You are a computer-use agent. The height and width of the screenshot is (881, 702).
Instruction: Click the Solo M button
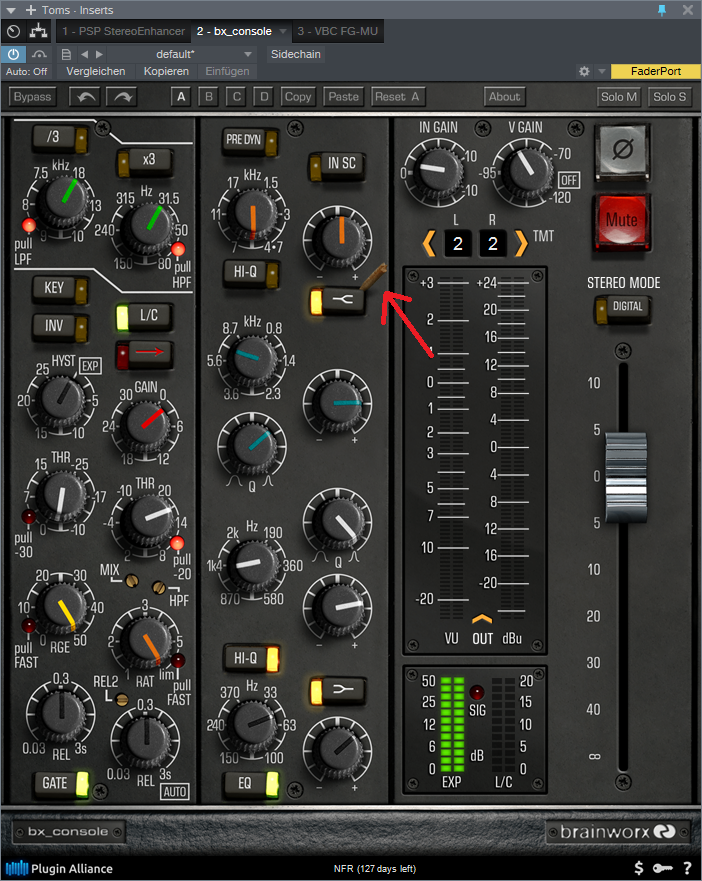click(619, 97)
